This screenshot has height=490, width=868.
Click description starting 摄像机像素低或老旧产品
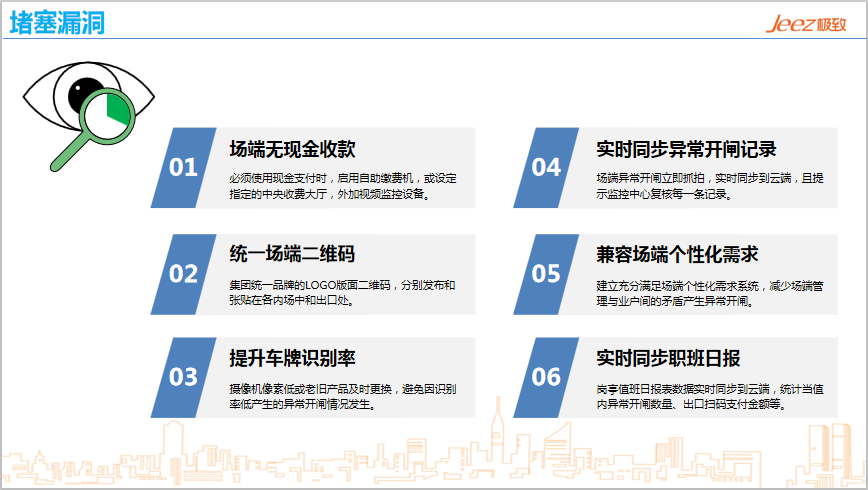tap(343, 396)
